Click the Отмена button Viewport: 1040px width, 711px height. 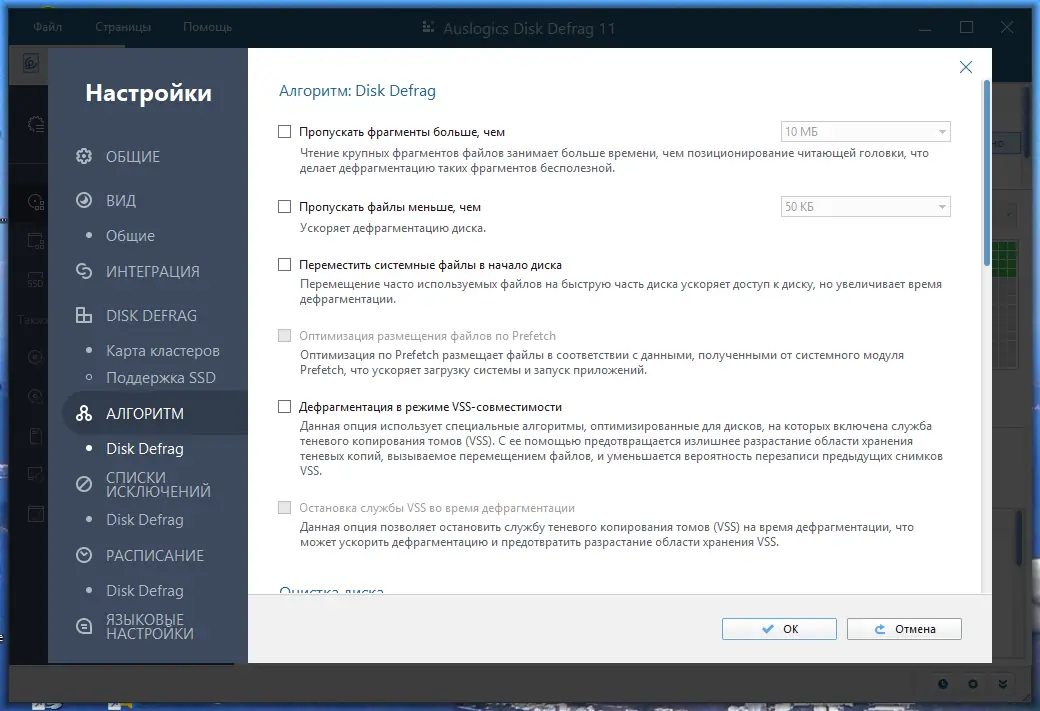coord(904,629)
